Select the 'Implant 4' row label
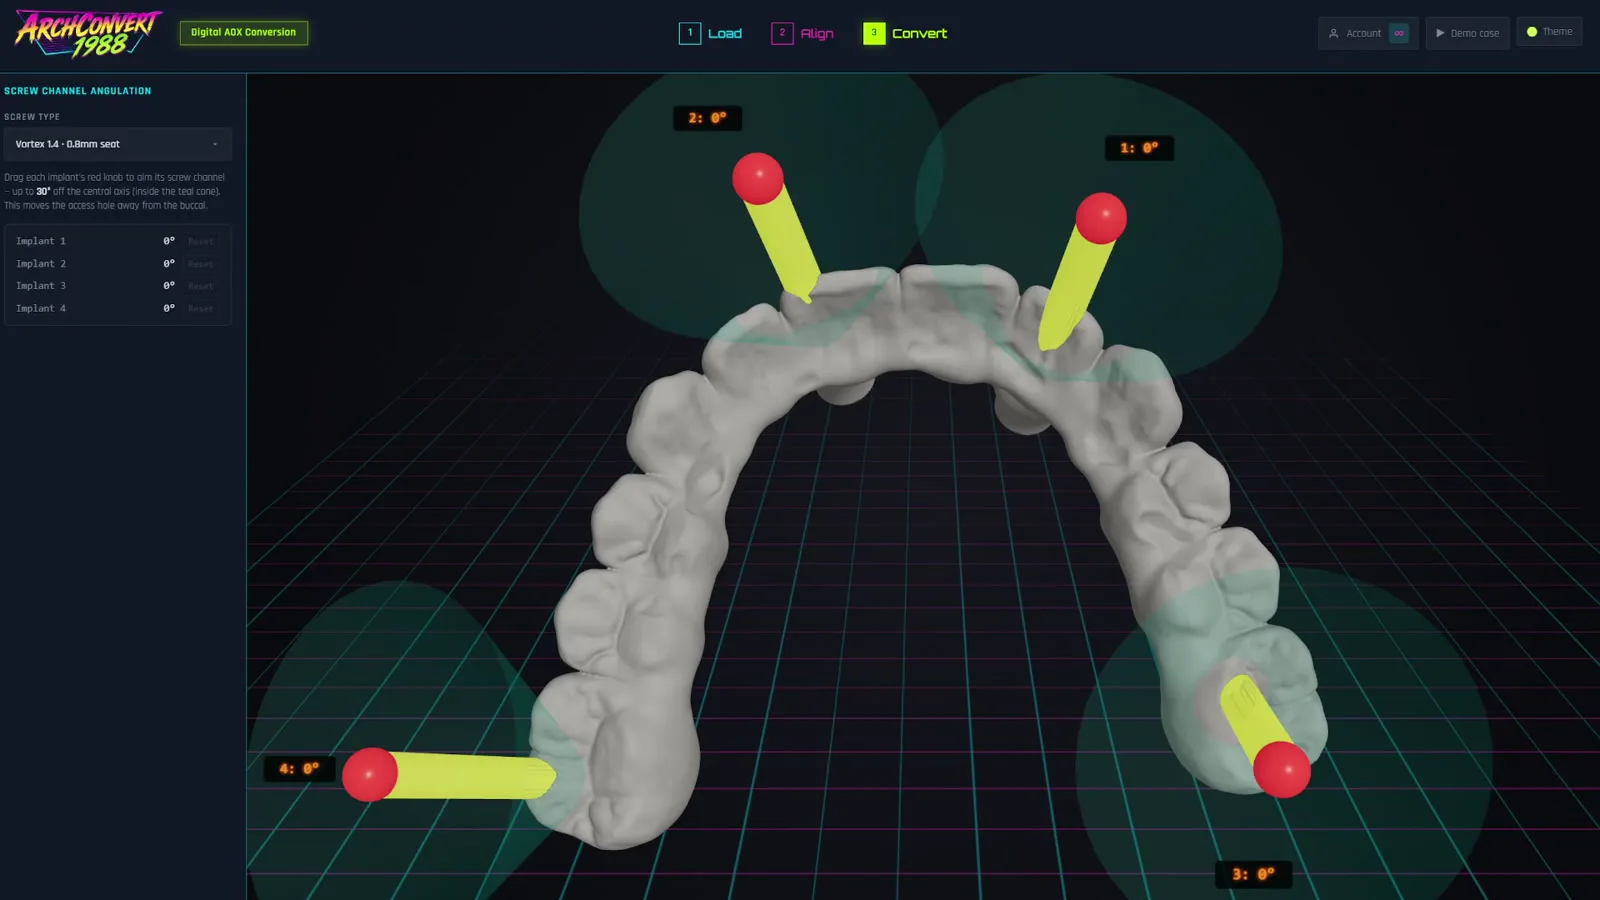Viewport: 1600px width, 900px height. [x=41, y=309]
